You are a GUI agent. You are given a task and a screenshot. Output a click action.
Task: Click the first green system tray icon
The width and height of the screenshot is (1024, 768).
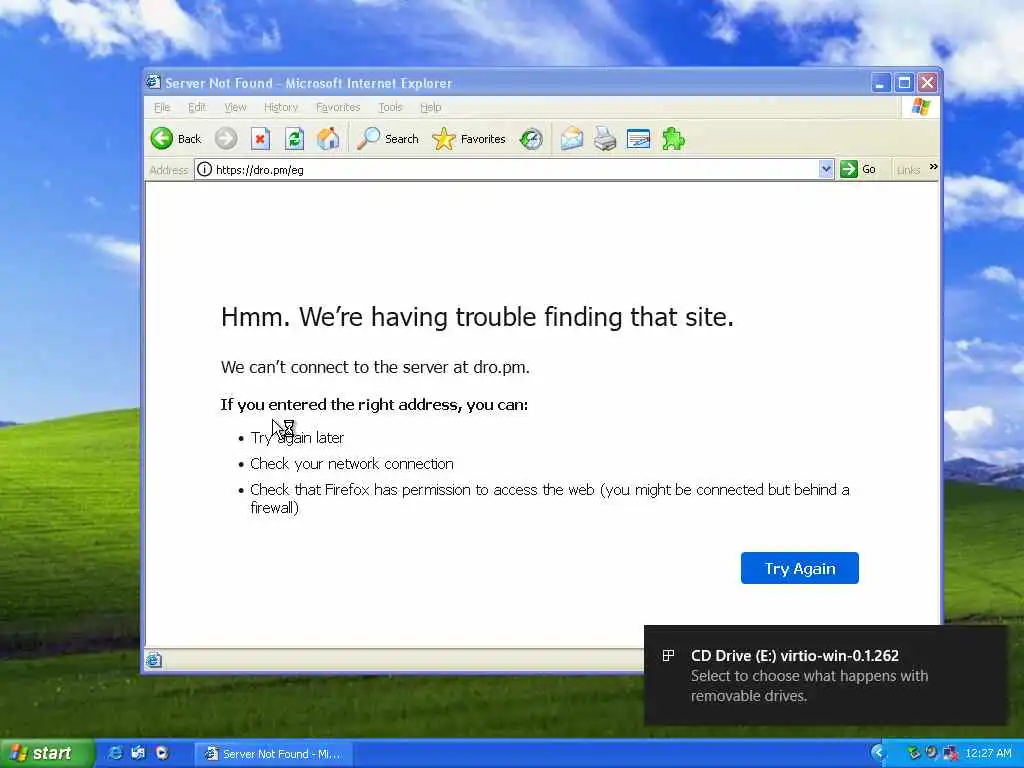914,753
